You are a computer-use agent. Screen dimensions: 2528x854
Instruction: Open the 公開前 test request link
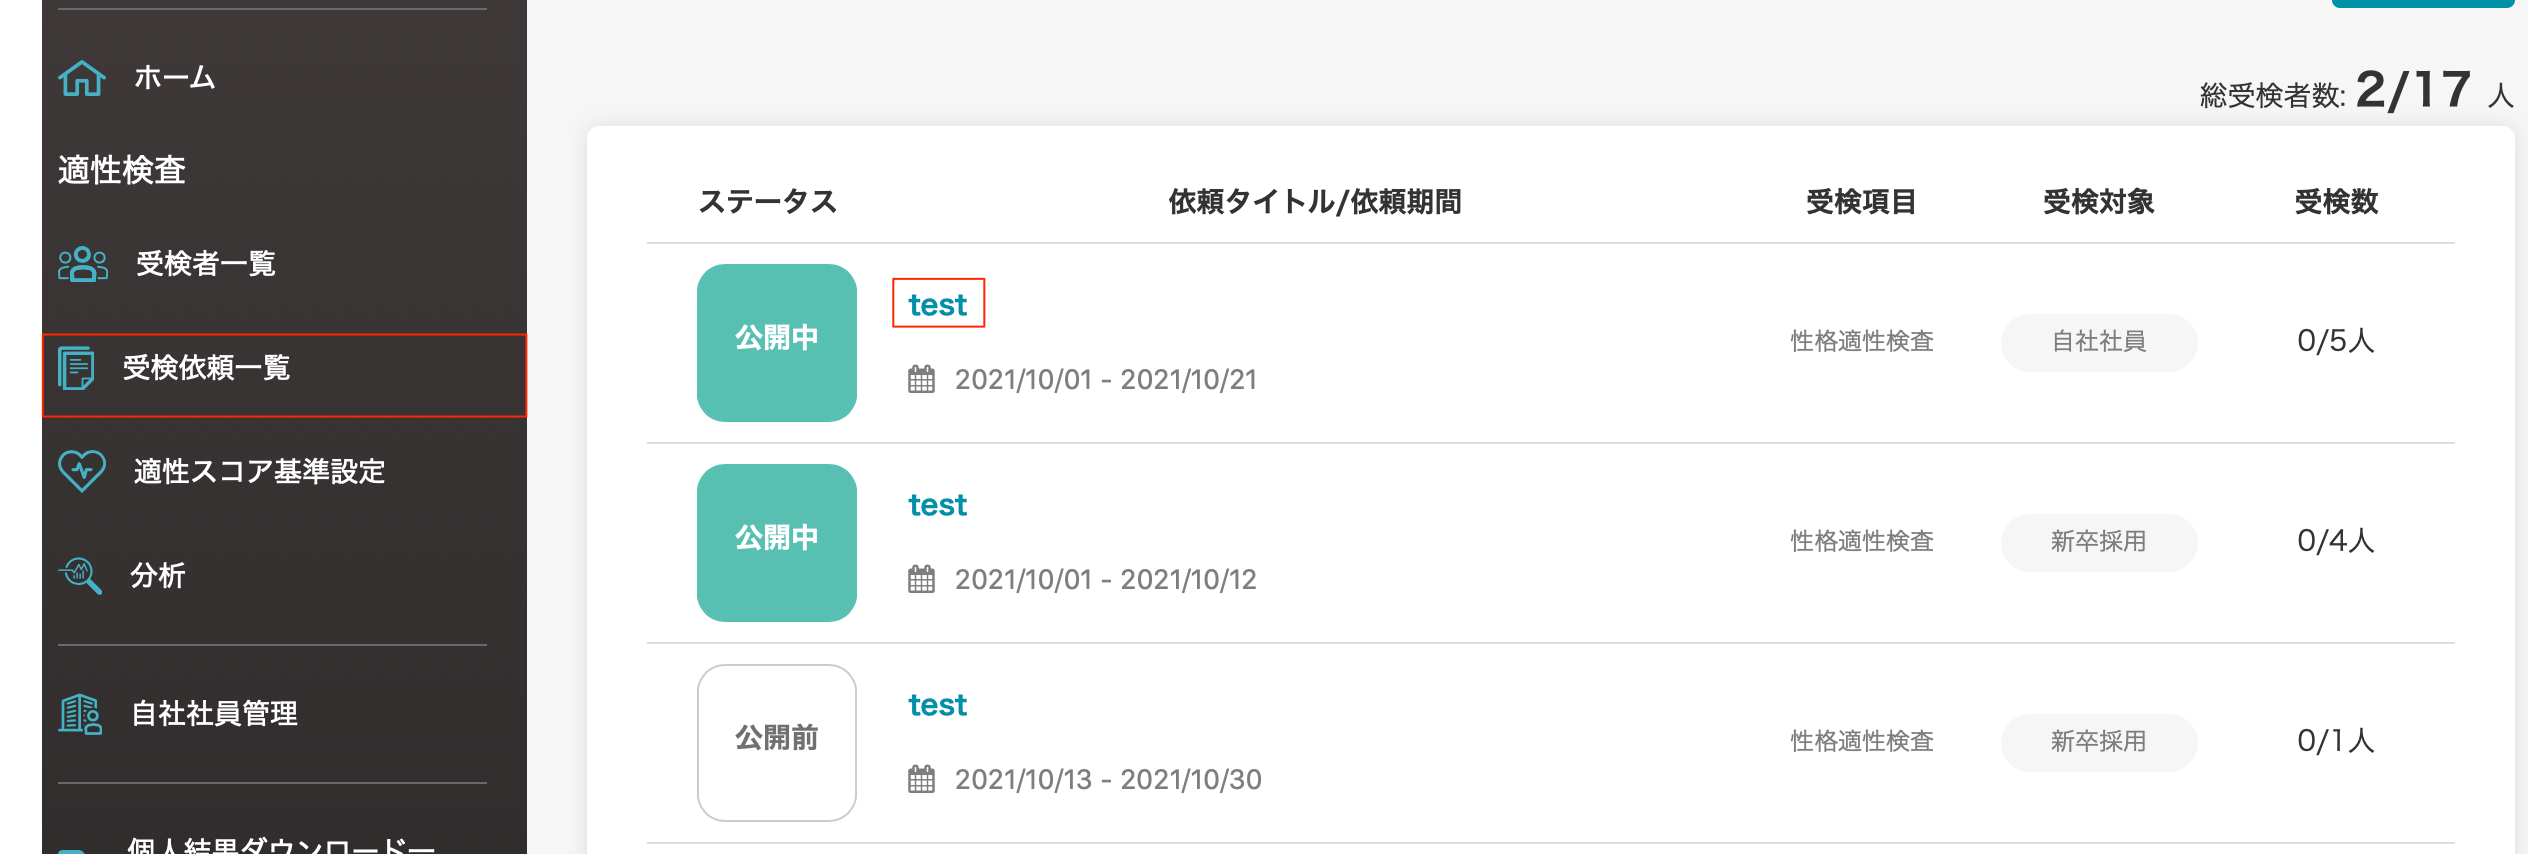click(x=936, y=704)
